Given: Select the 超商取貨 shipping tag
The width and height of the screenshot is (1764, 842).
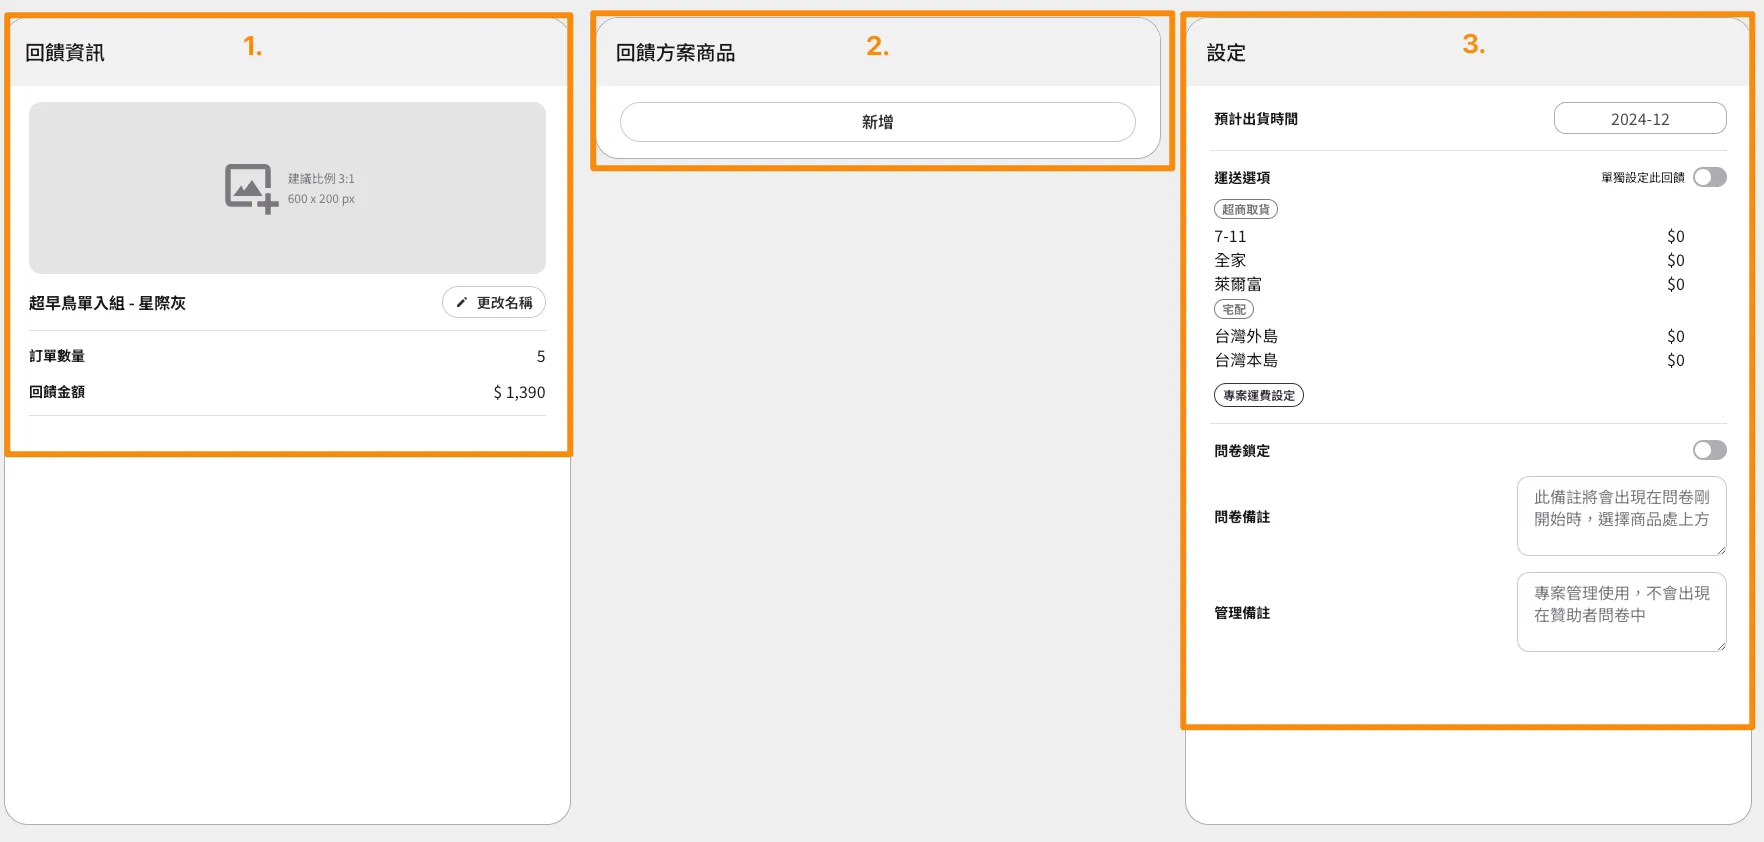Looking at the screenshot, I should pos(1245,210).
